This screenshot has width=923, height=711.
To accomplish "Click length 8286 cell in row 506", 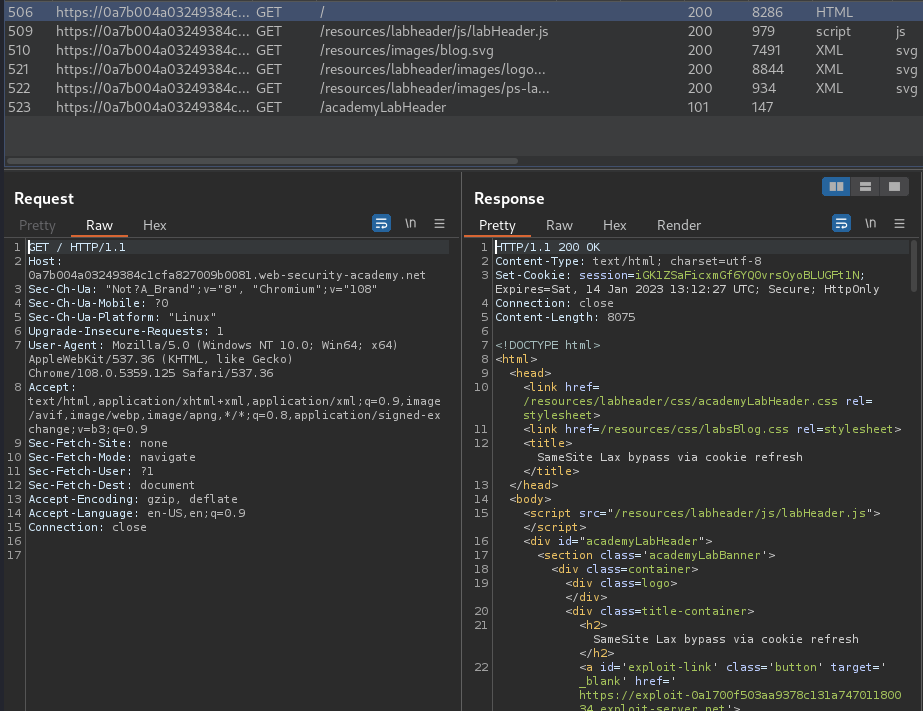I will pos(767,12).
